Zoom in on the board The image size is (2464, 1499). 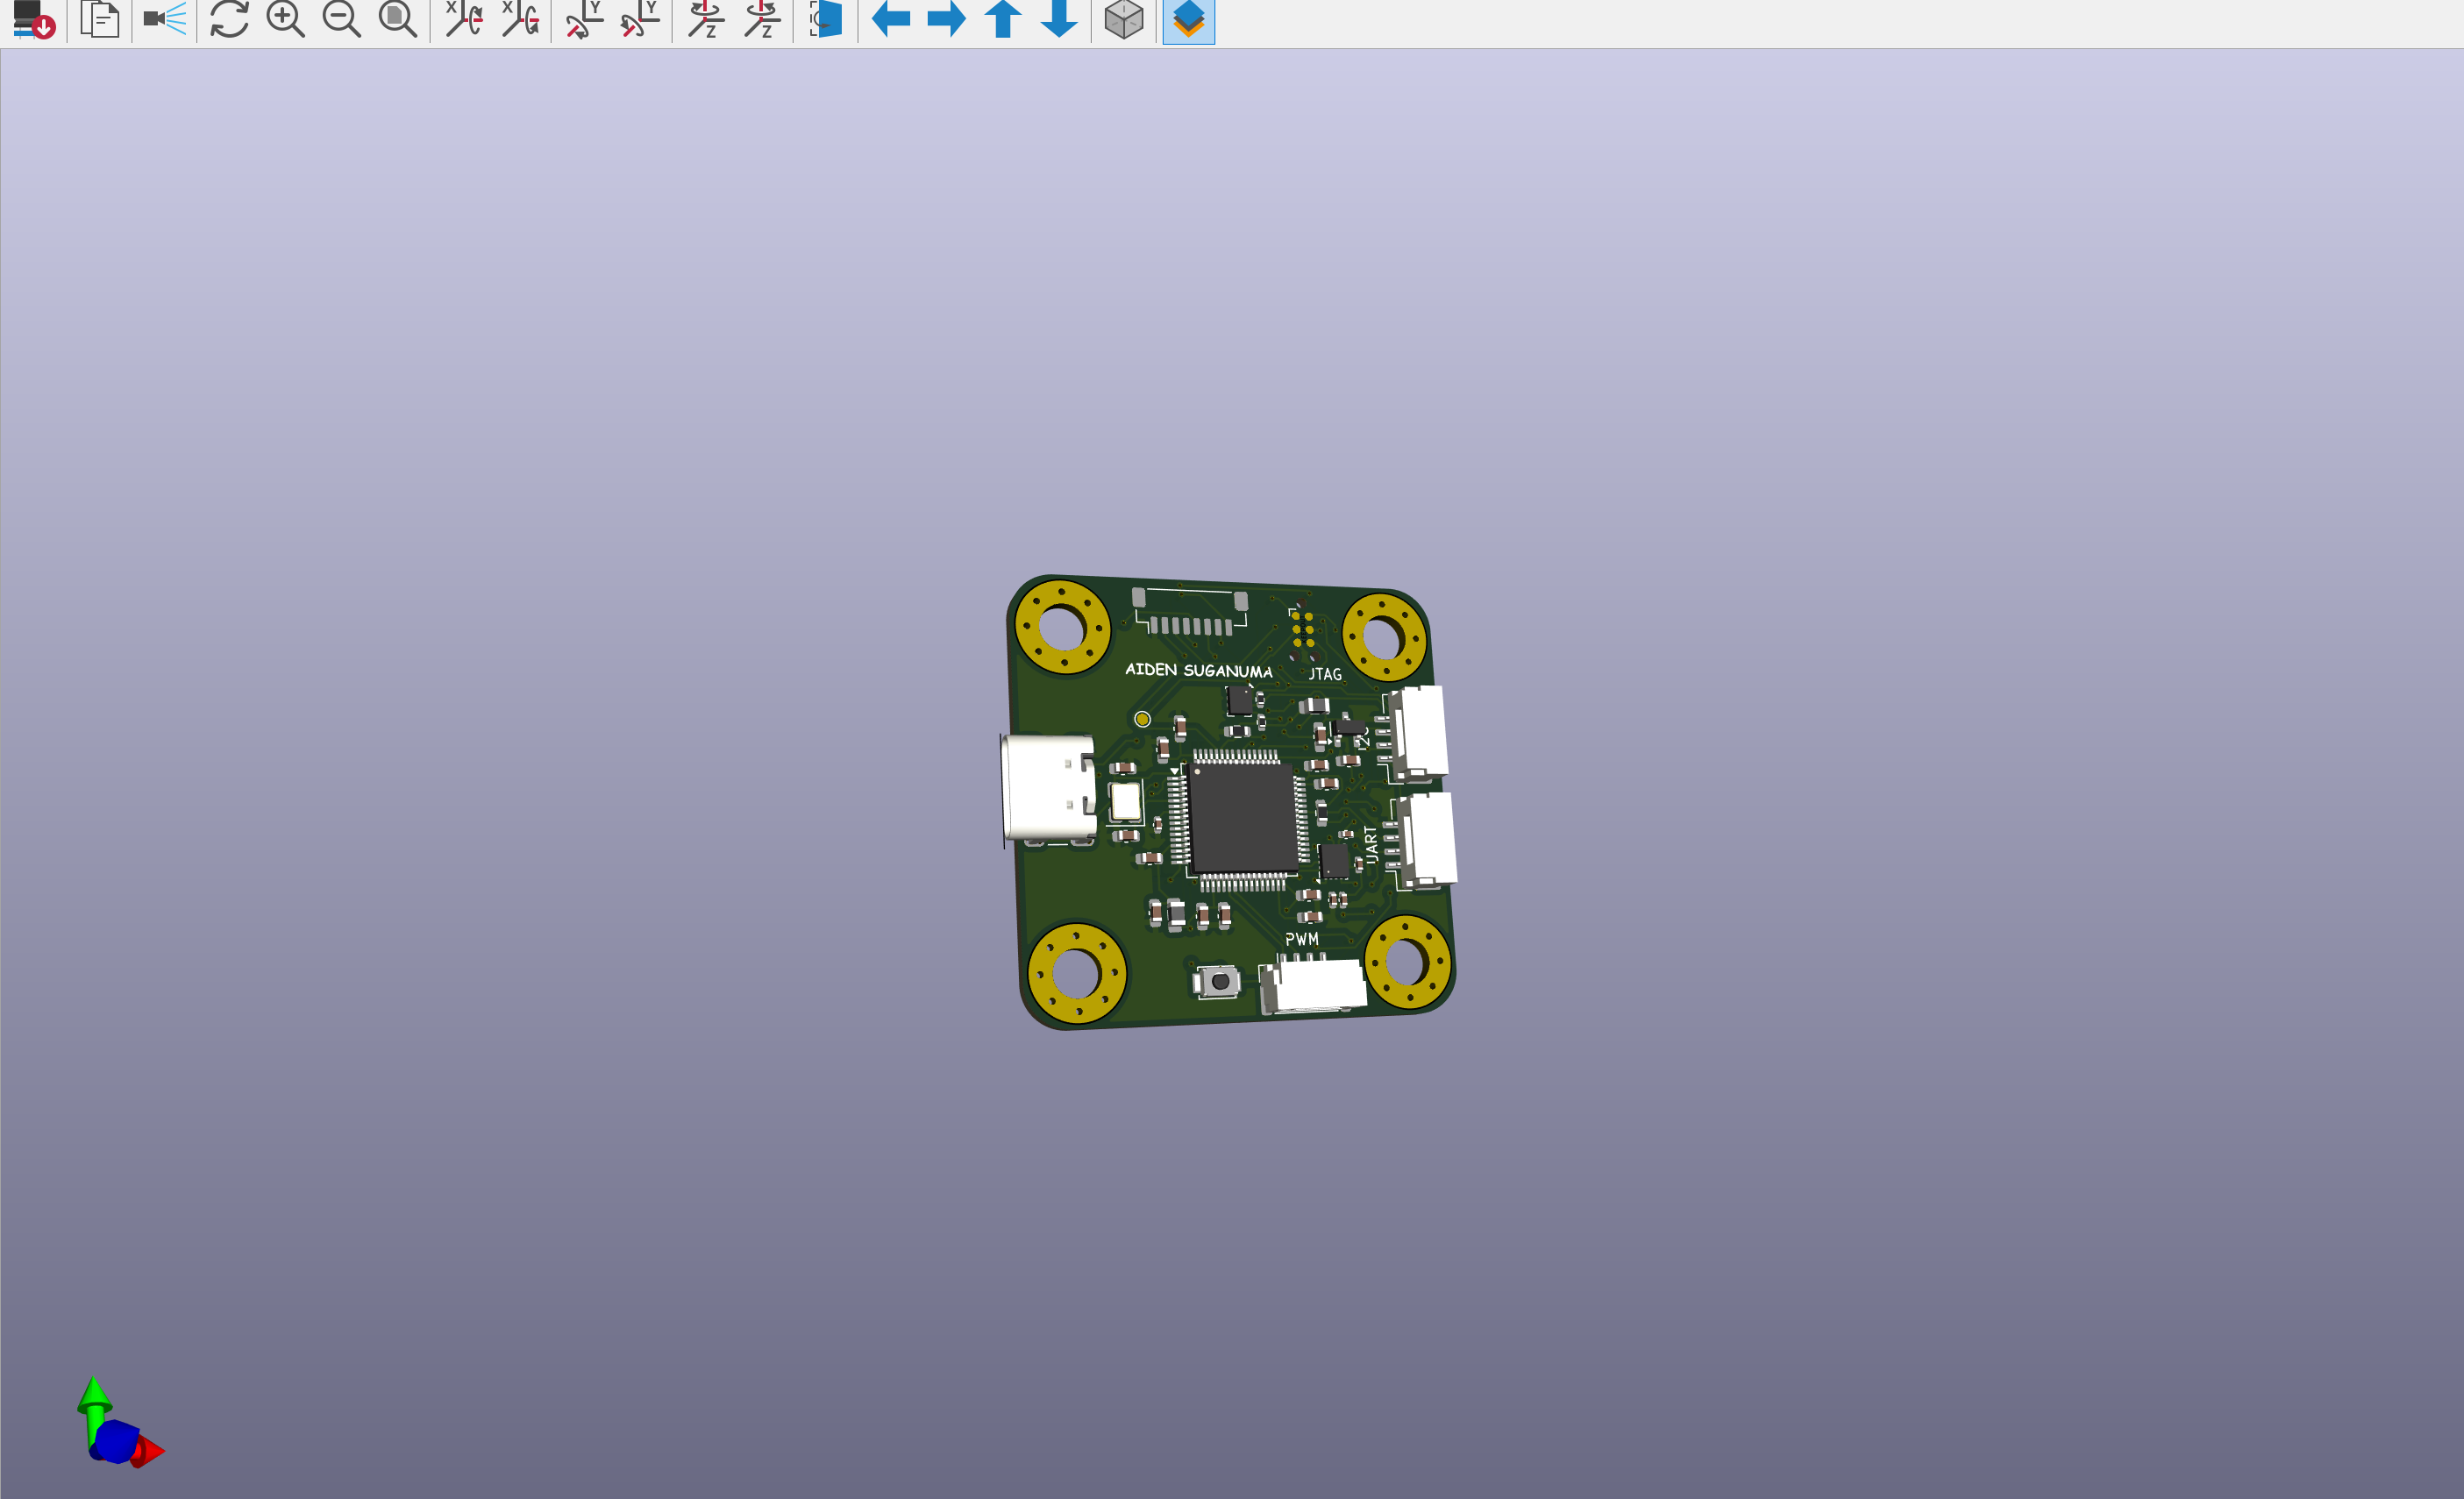pyautogui.click(x=285, y=20)
